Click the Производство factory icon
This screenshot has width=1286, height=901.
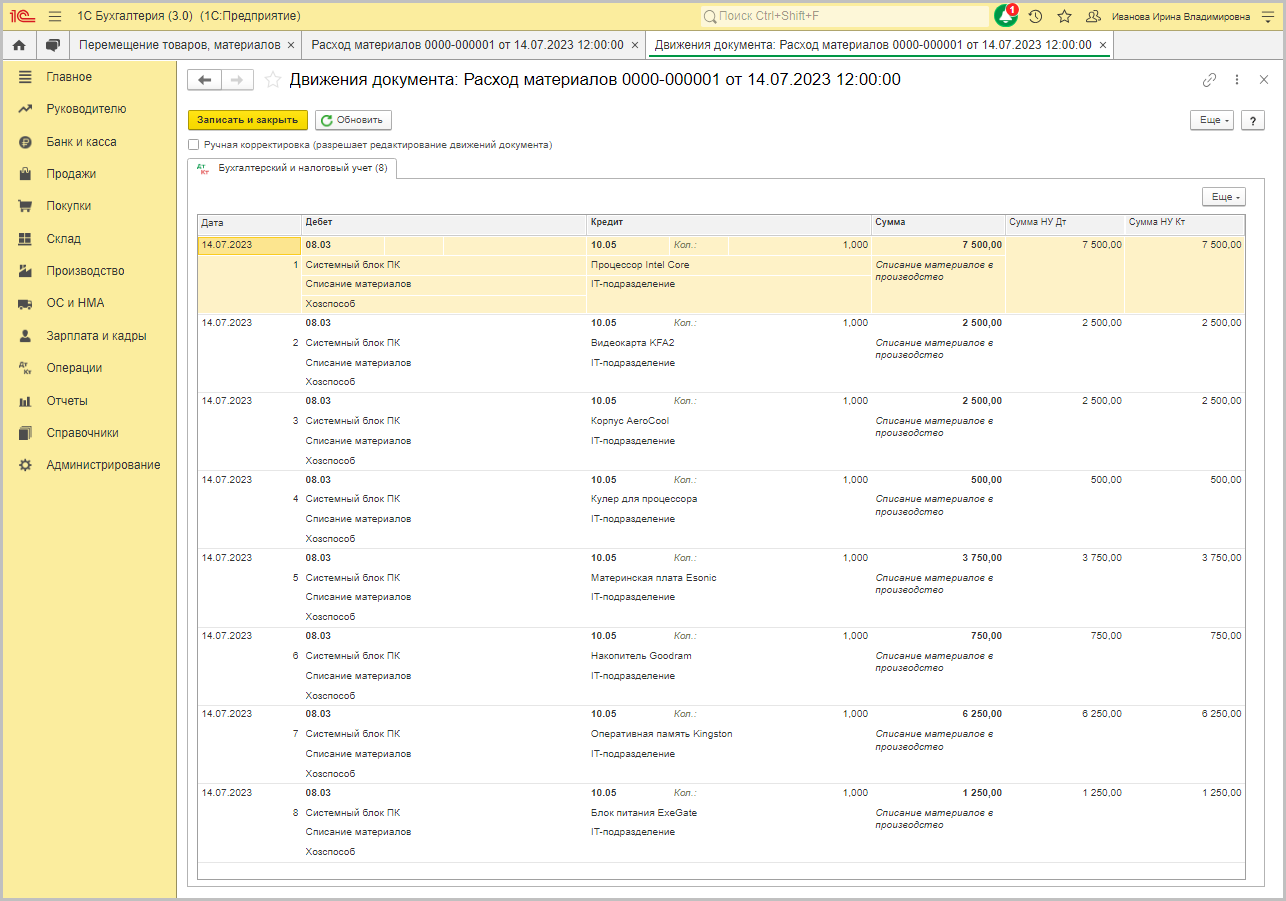(x=25, y=271)
